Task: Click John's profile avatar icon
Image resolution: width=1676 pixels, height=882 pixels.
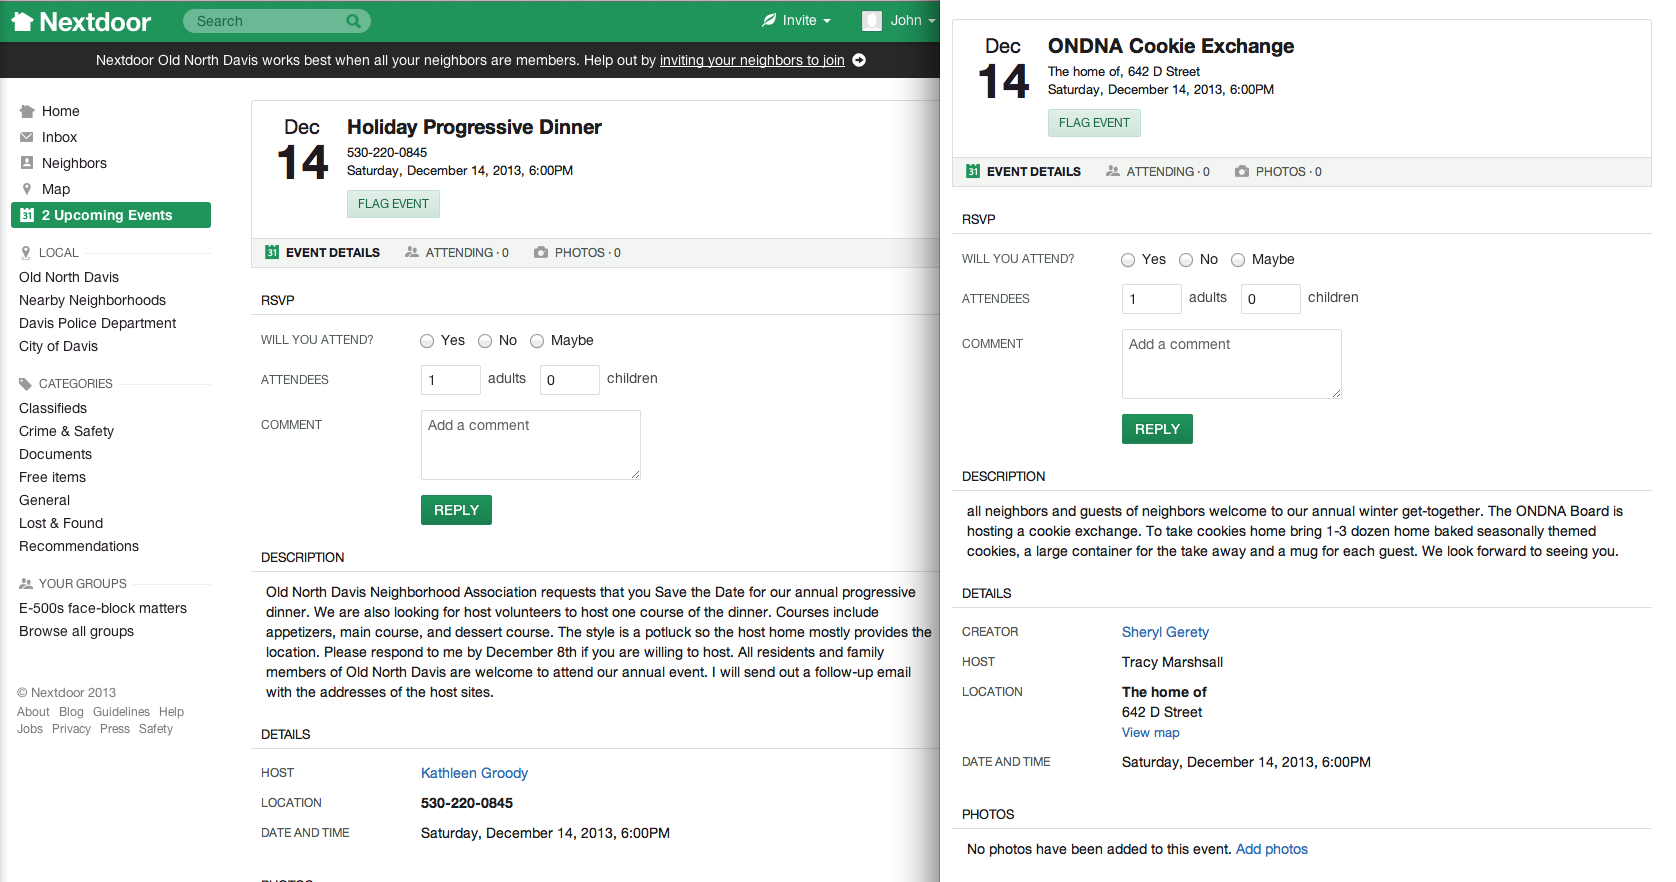Action: pos(872,20)
